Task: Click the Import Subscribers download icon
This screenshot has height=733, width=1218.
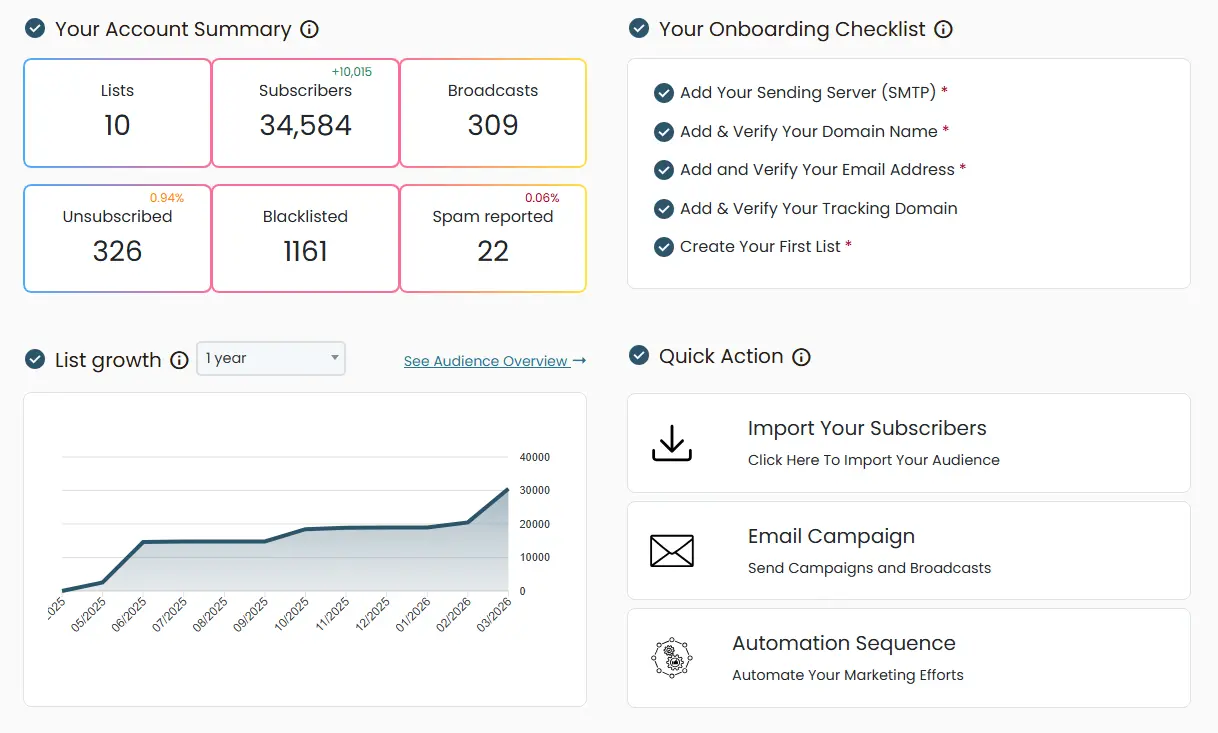Action: coord(672,443)
